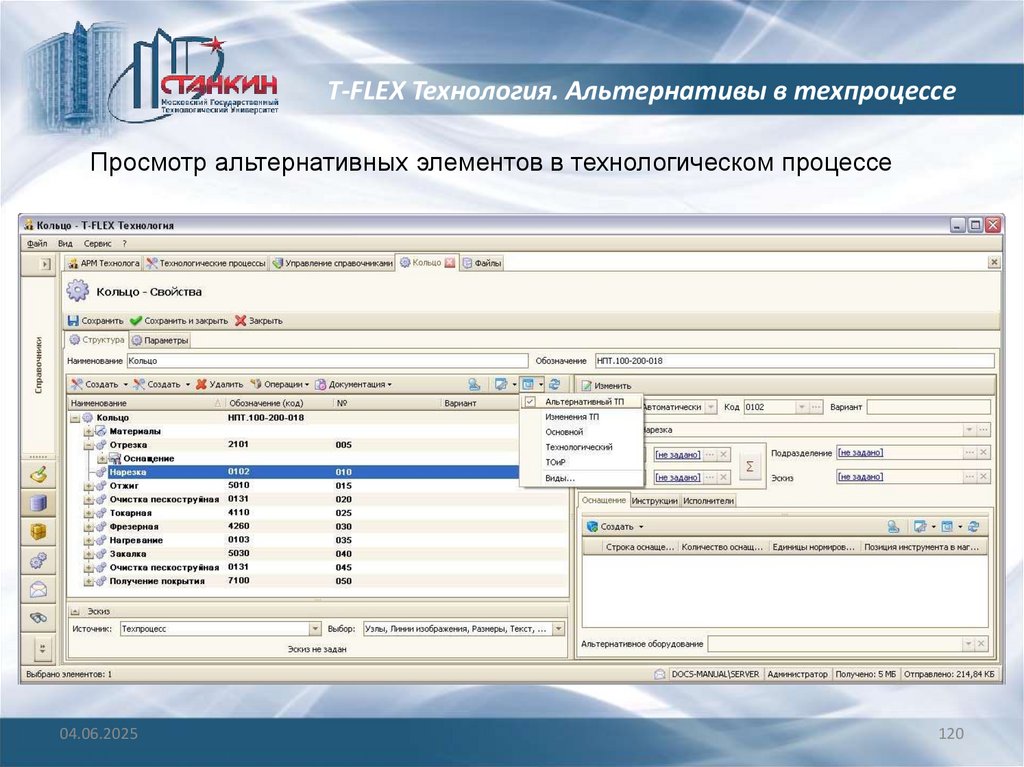Open the Сервис menu
1024x767 pixels.
tap(97, 244)
